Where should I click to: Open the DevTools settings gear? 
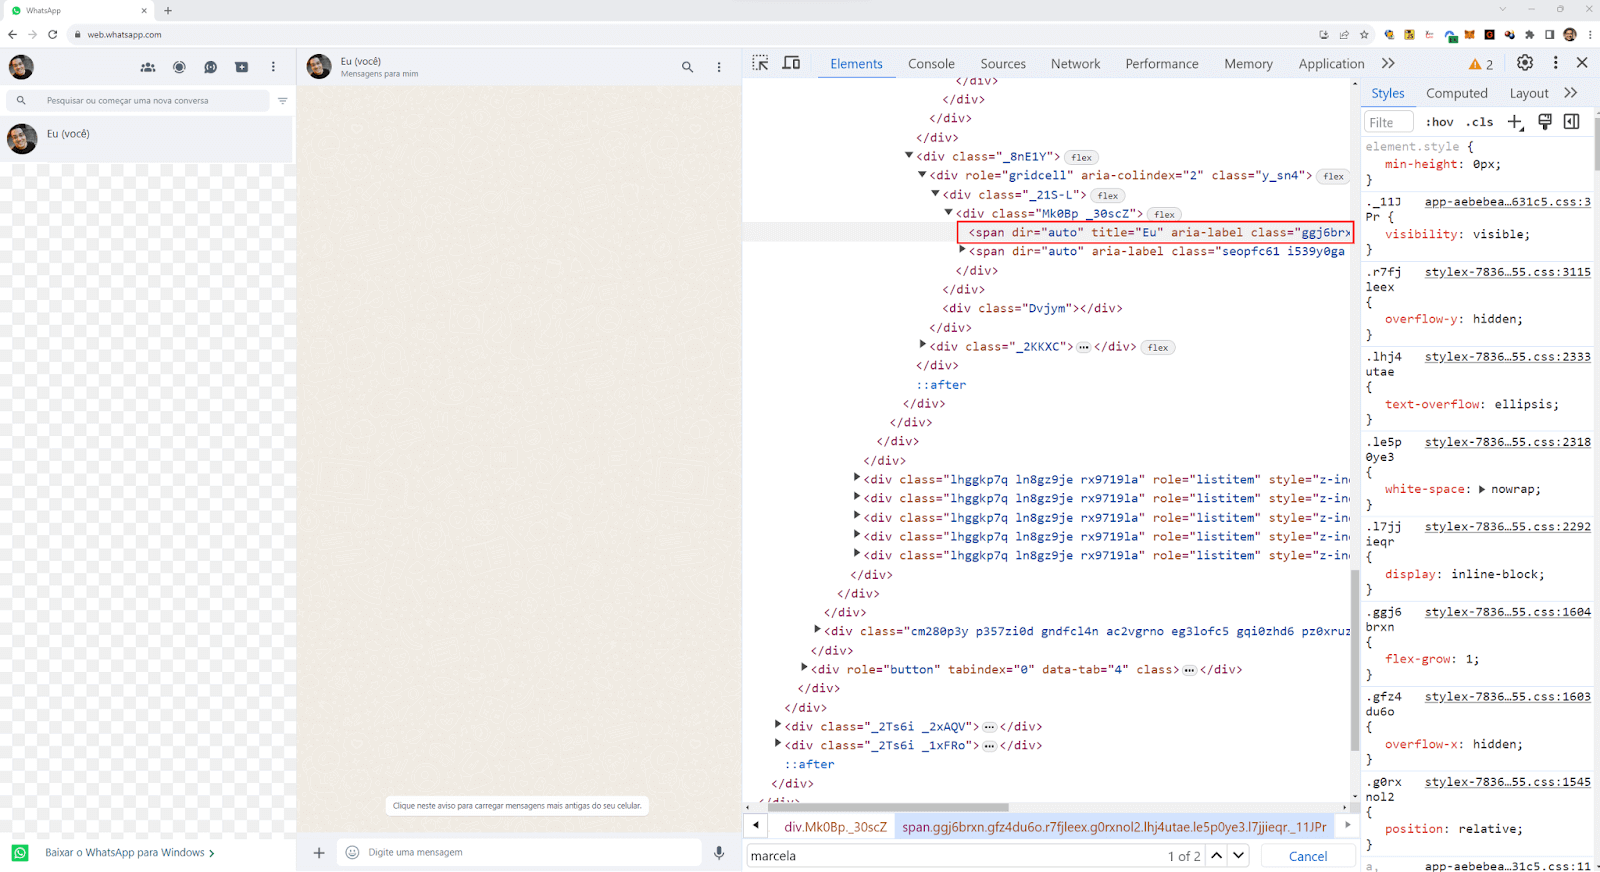(x=1524, y=63)
